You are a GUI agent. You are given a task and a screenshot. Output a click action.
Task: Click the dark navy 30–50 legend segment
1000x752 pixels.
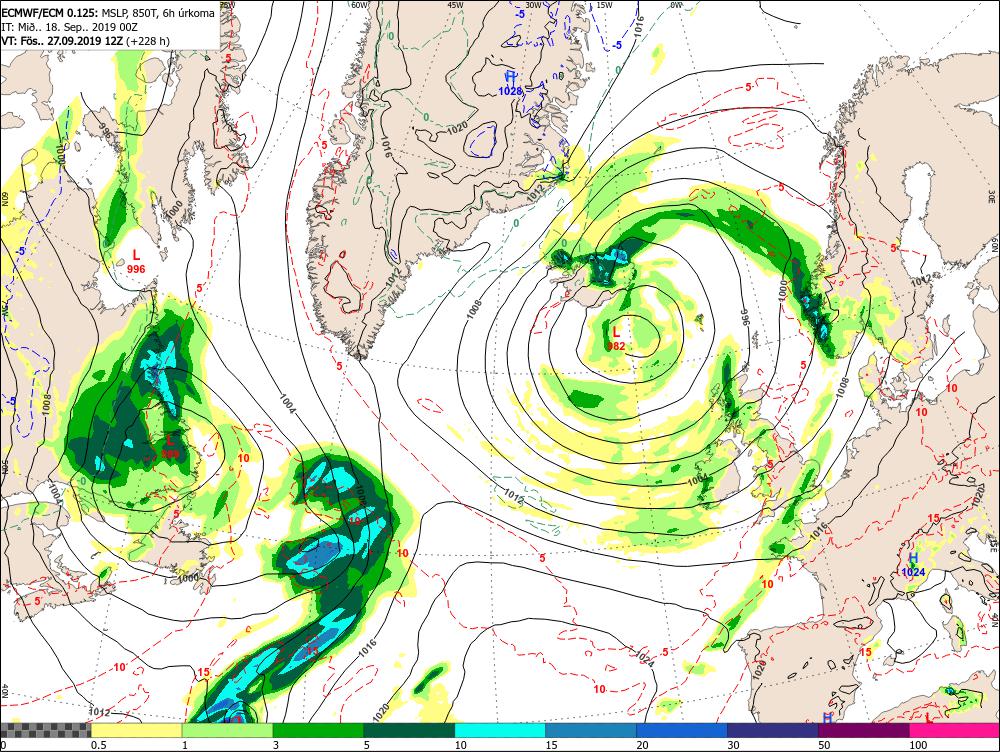point(773,730)
